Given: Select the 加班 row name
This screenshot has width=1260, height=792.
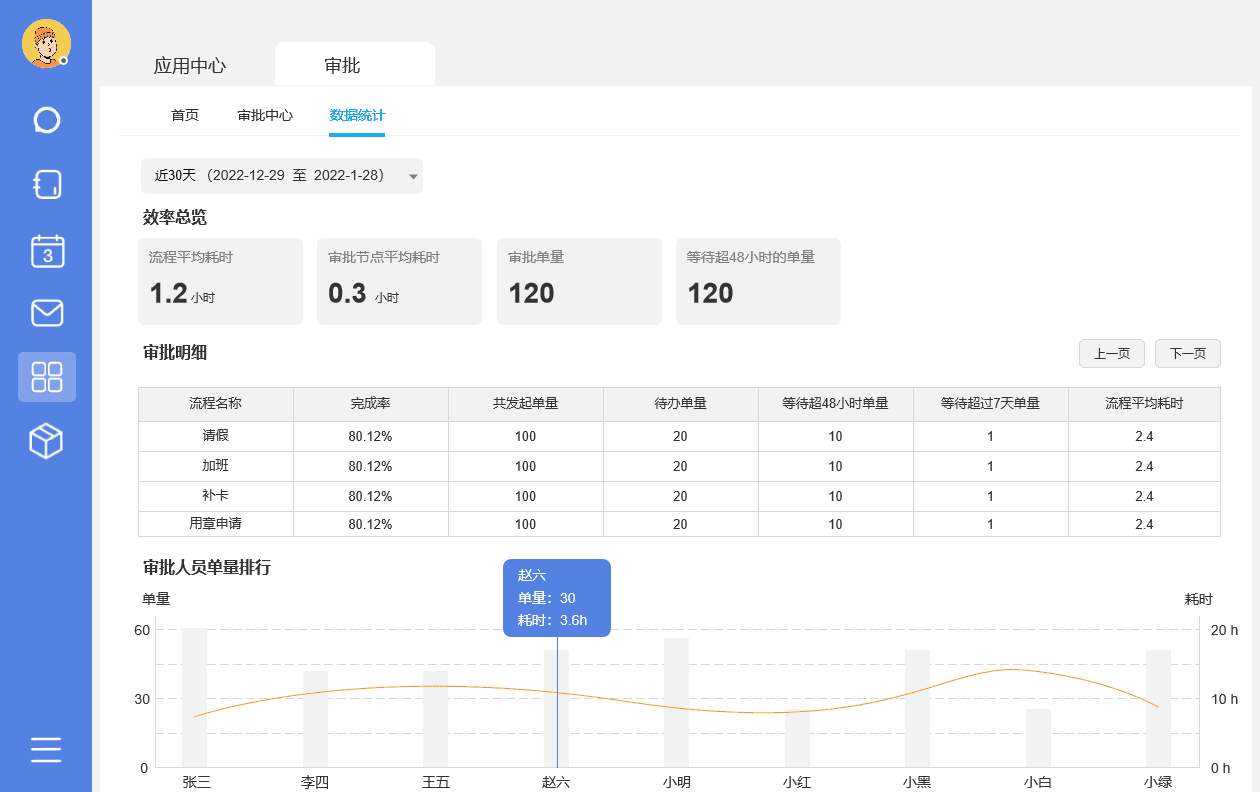Looking at the screenshot, I should pos(216,466).
